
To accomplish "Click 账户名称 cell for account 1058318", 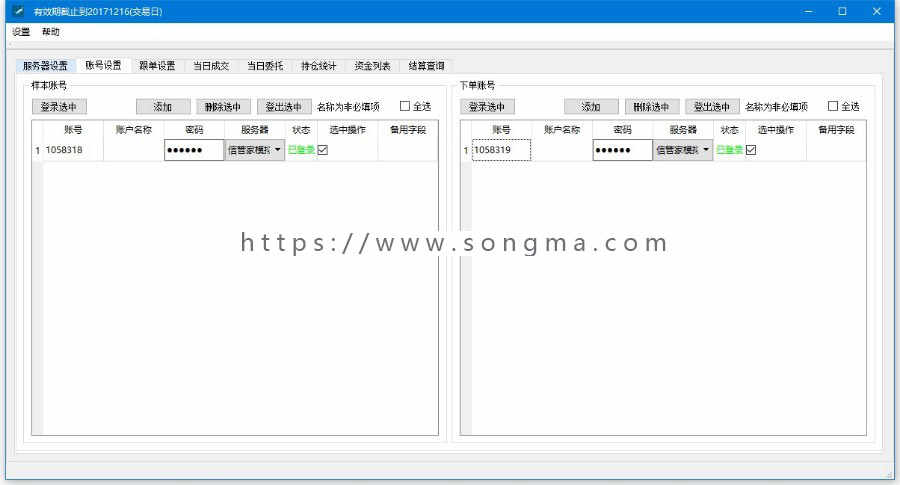I will (x=134, y=150).
